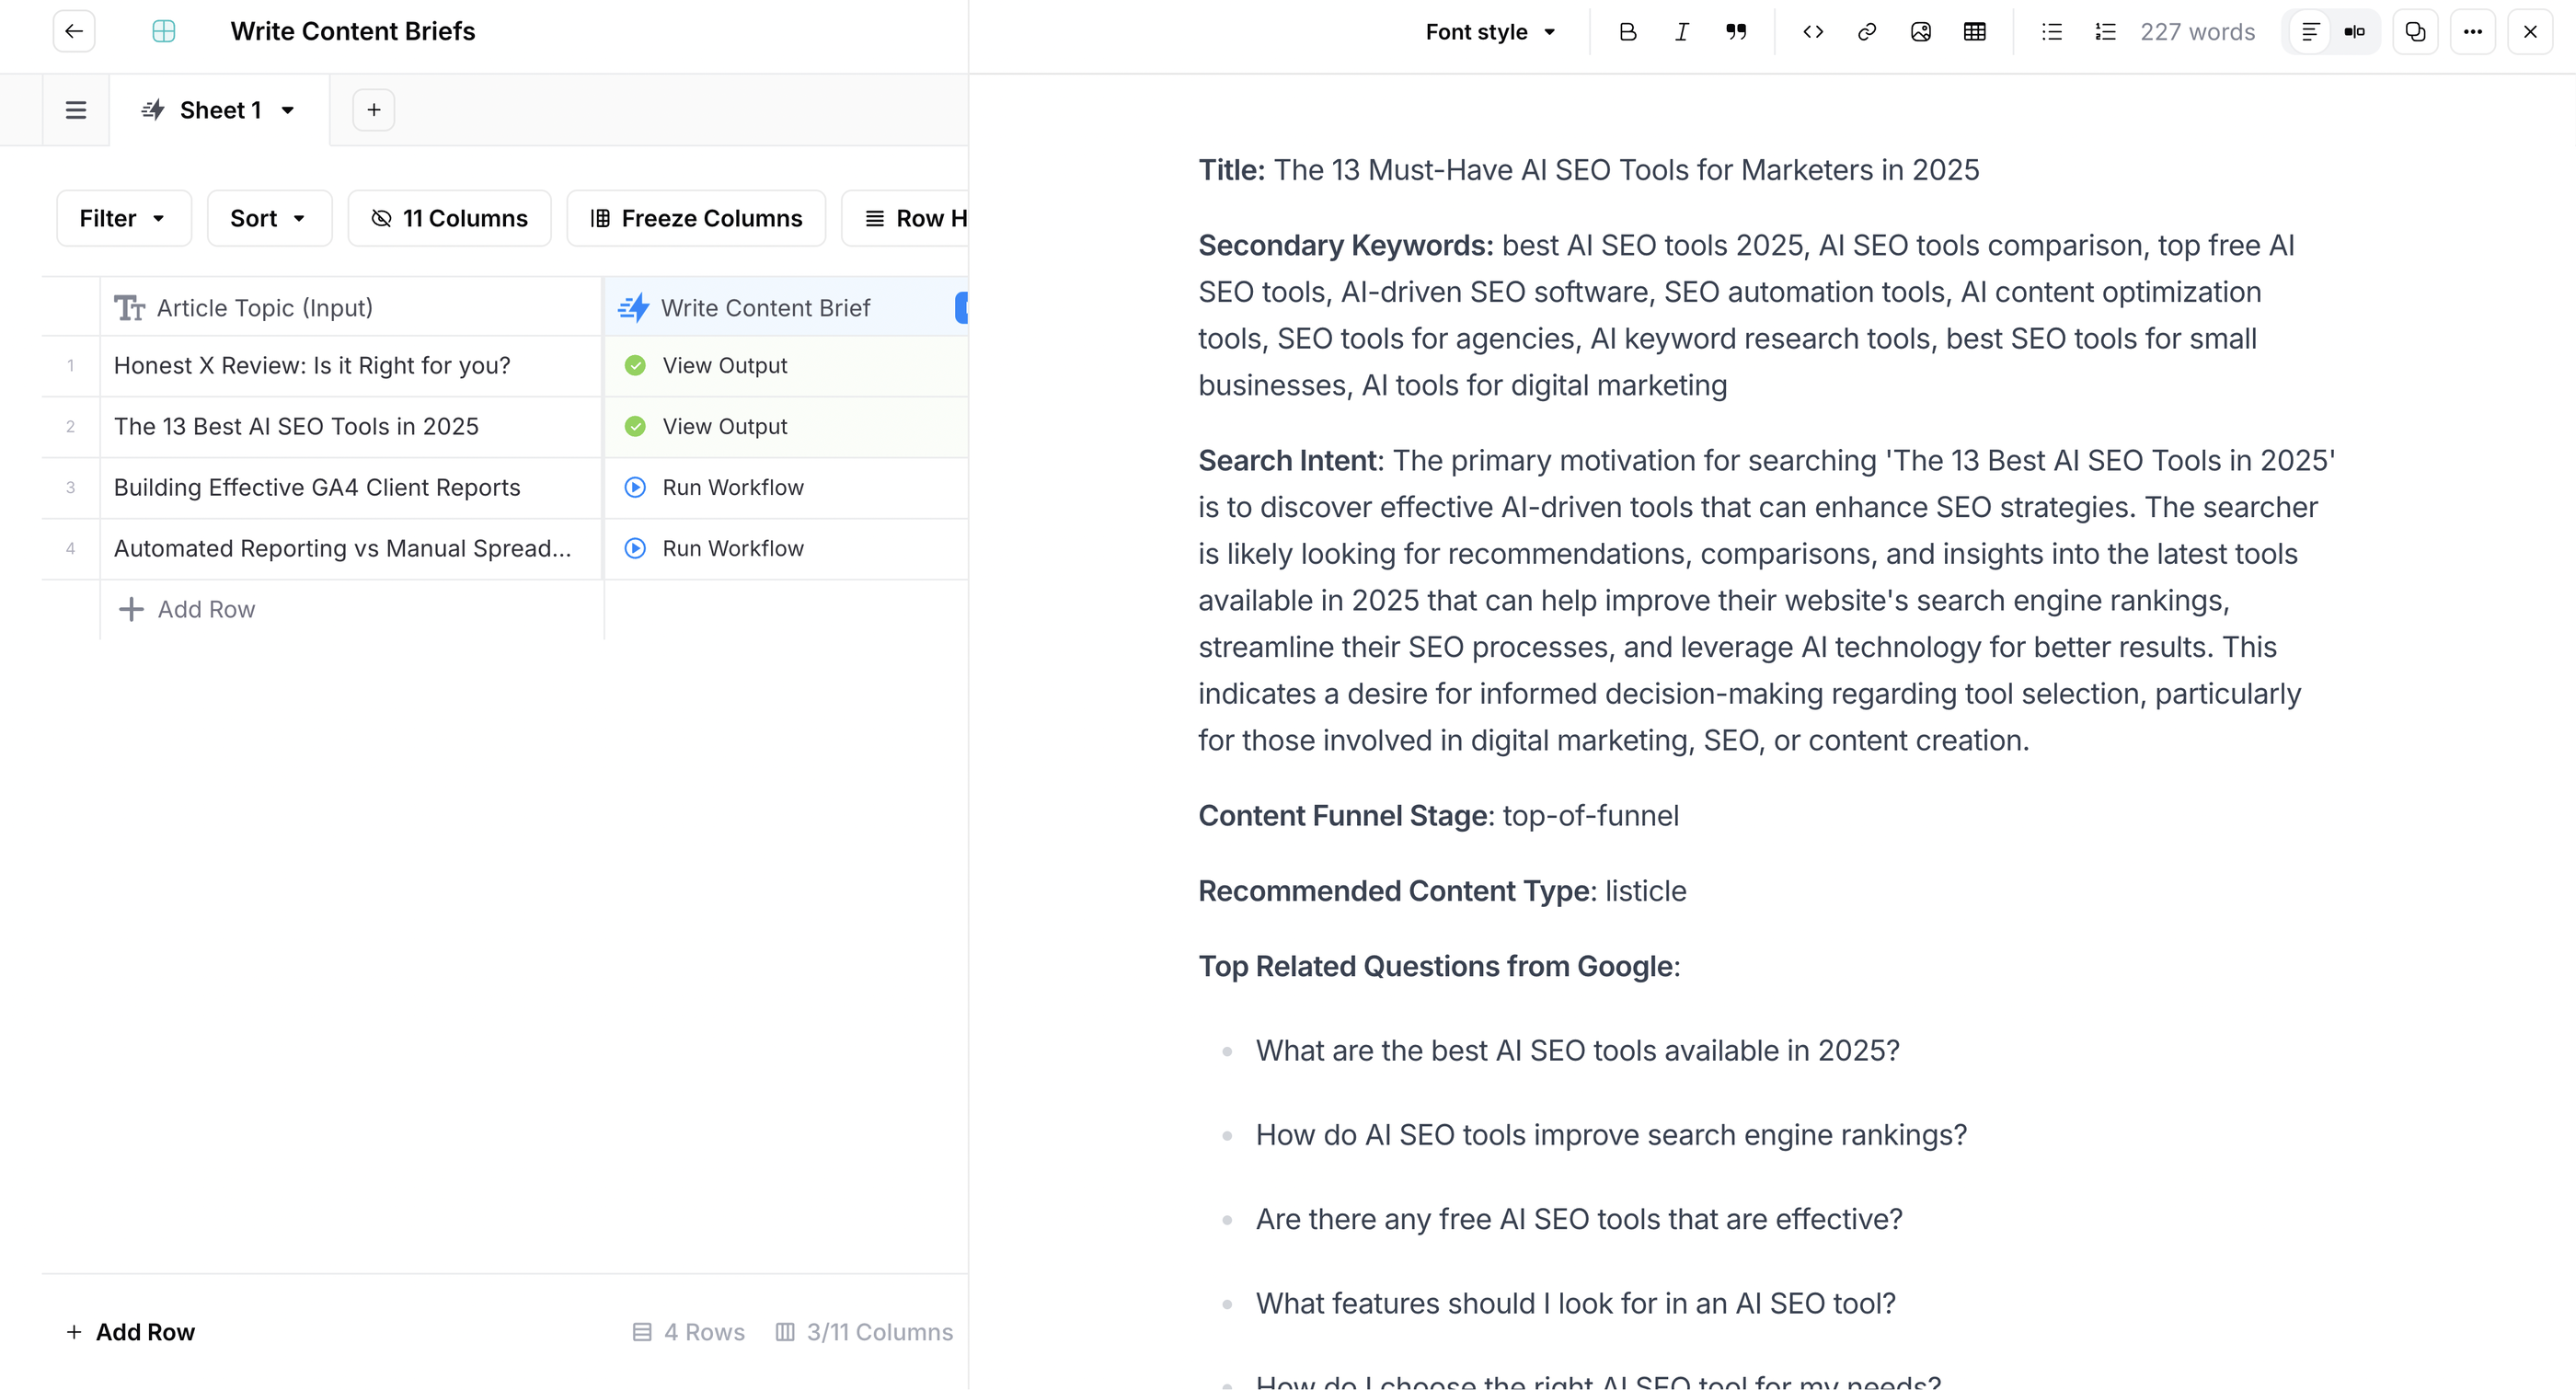Insert a table in the editor
Image resolution: width=2576 pixels, height=1390 pixels.
click(1975, 31)
